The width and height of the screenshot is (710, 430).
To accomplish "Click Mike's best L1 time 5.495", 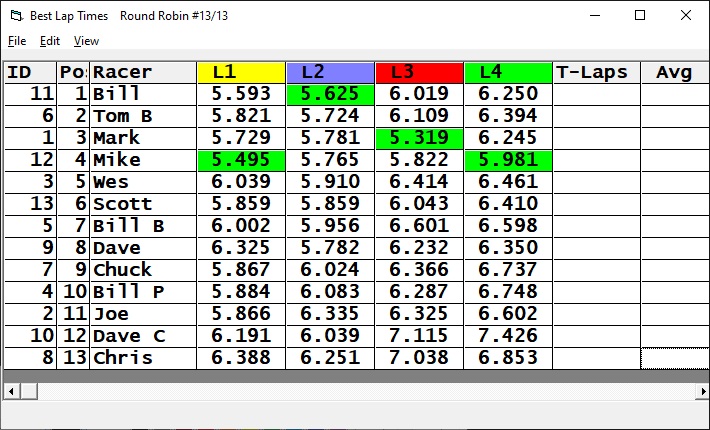I will 241,160.
